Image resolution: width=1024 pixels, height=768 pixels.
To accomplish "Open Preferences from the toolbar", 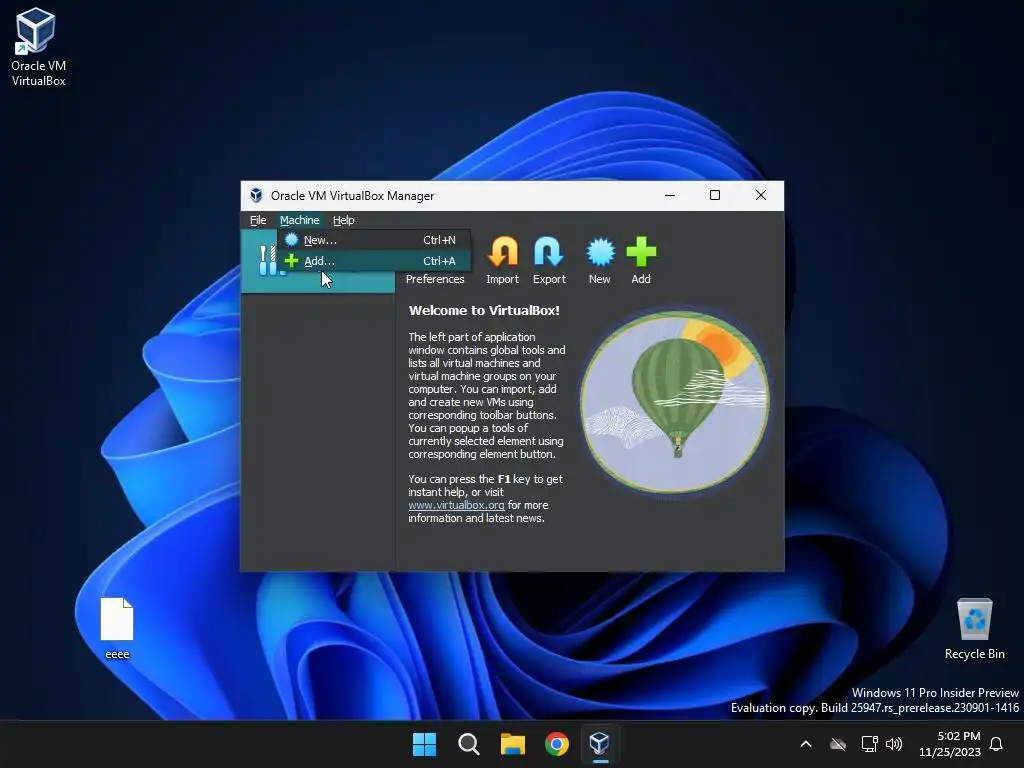I will coord(435,279).
